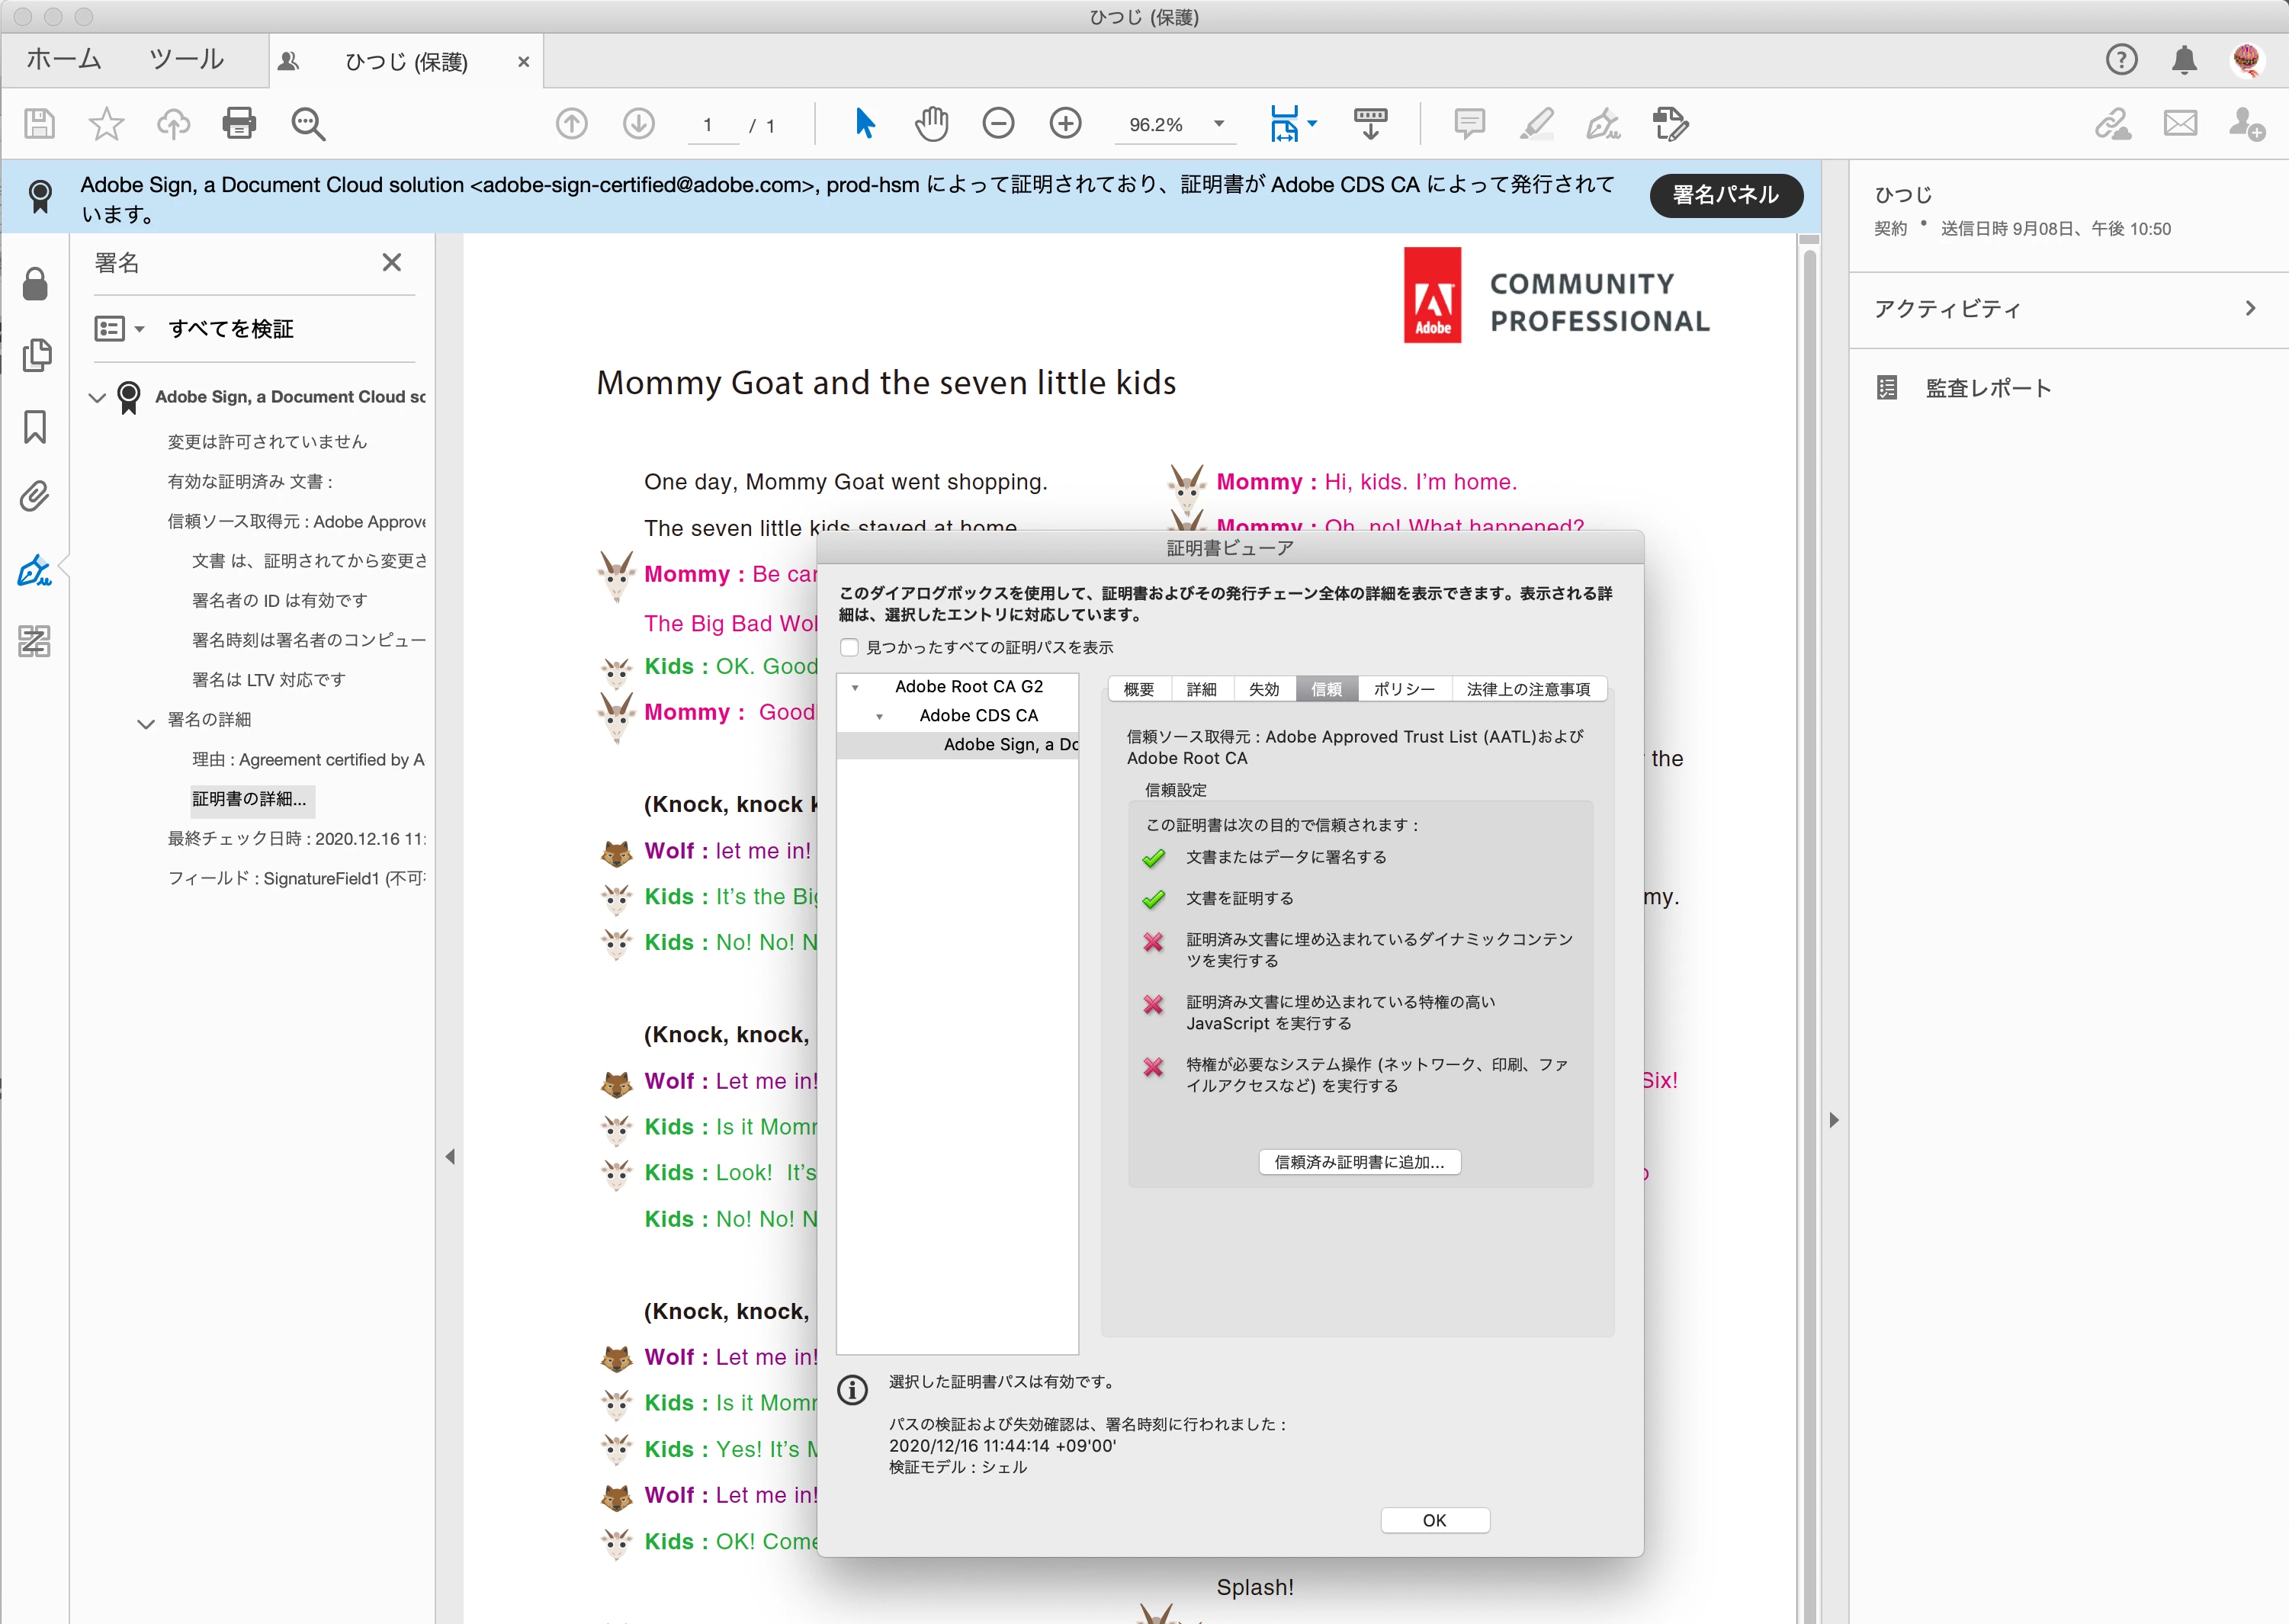
Task: Click the page number input field
Action: tap(710, 125)
